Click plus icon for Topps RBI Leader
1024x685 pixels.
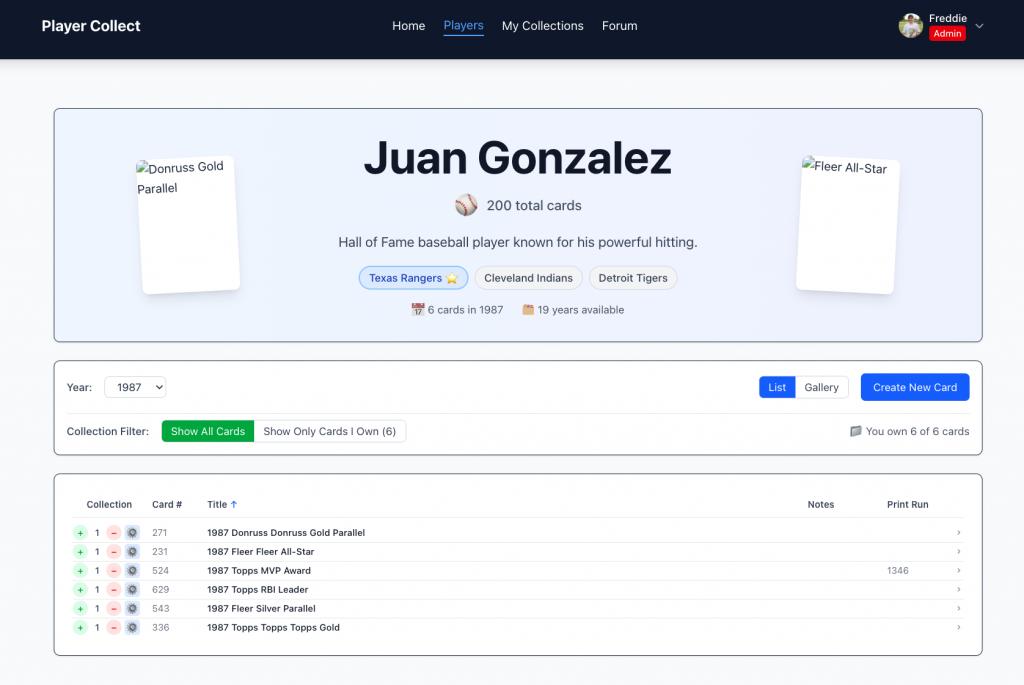coord(80,590)
